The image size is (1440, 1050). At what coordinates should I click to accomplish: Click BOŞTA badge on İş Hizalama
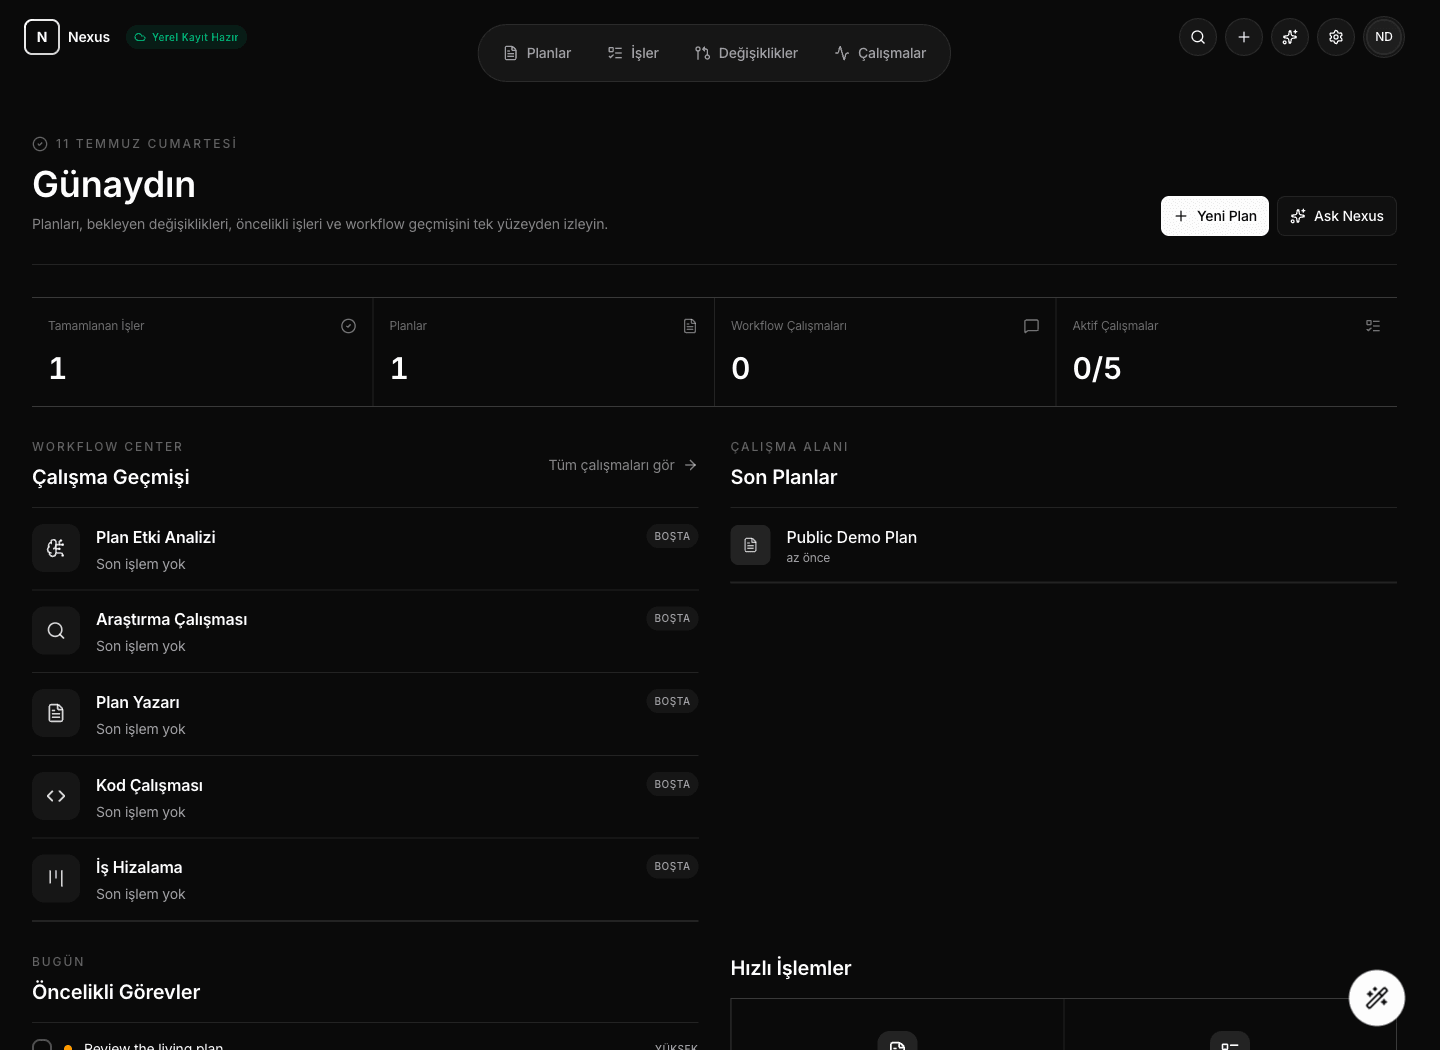[x=672, y=866]
